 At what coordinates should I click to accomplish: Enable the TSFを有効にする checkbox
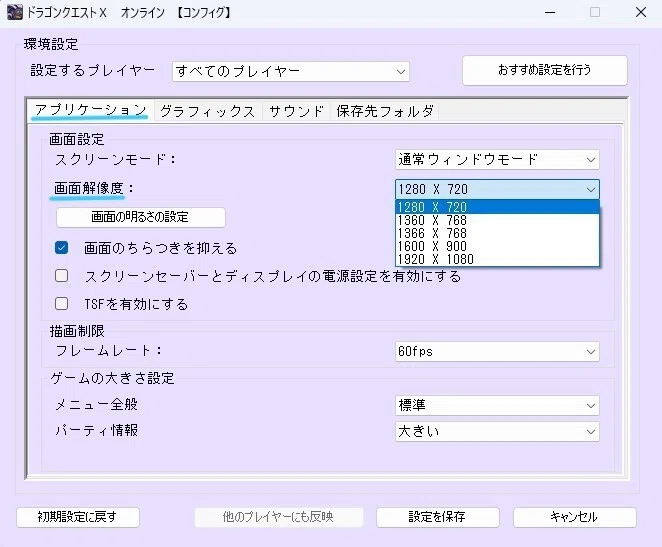tap(62, 303)
